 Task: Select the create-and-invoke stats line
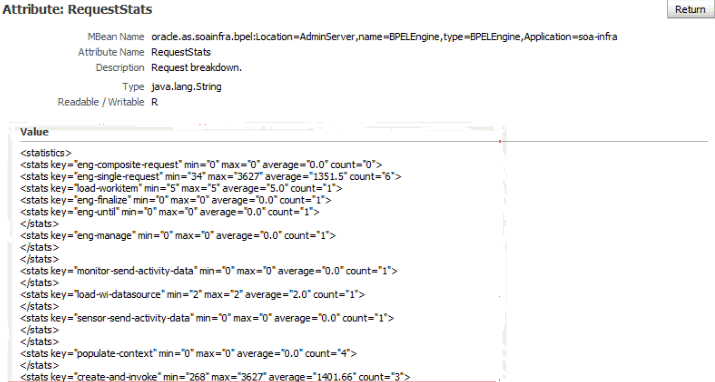[x=215, y=377]
